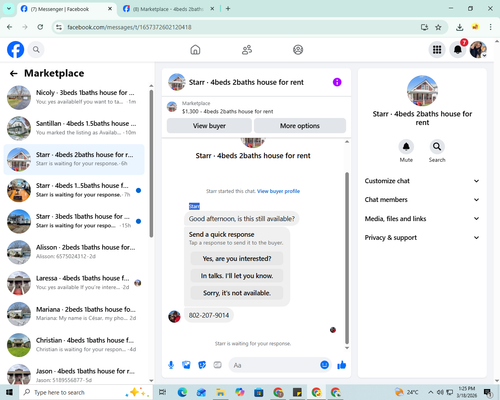Go back with the Marketplace back arrow
This screenshot has height=400, width=500.
[14, 73]
